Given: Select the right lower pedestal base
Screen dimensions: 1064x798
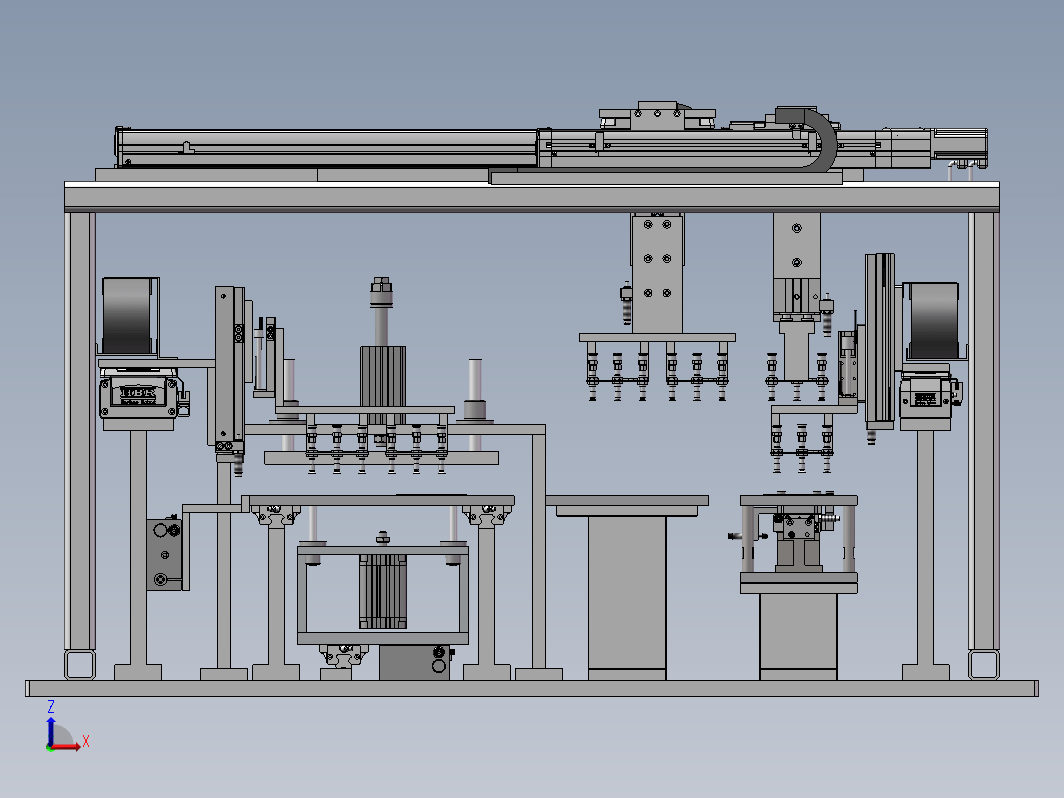Looking at the screenshot, I should 798,636.
